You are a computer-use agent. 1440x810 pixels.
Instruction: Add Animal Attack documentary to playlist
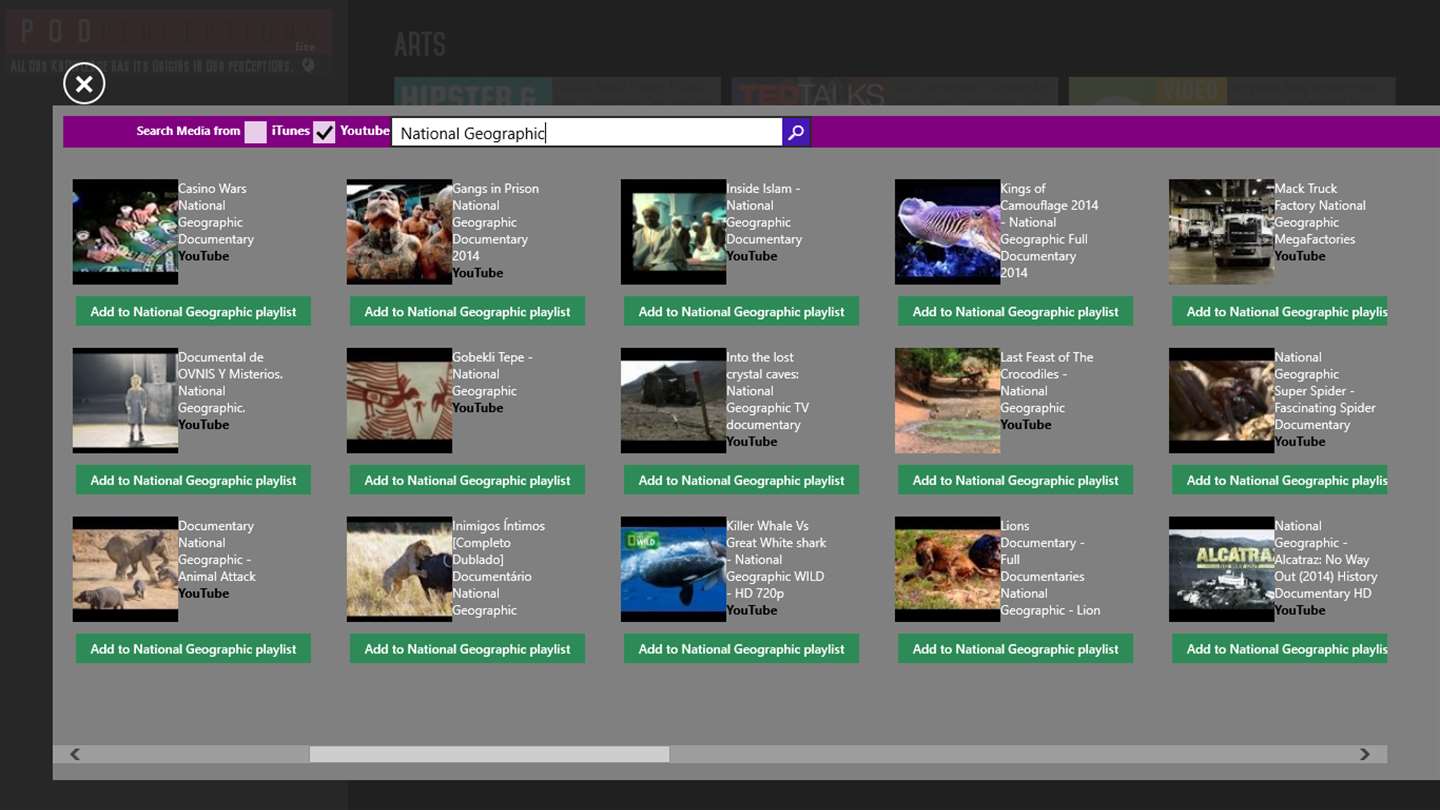[193, 649]
